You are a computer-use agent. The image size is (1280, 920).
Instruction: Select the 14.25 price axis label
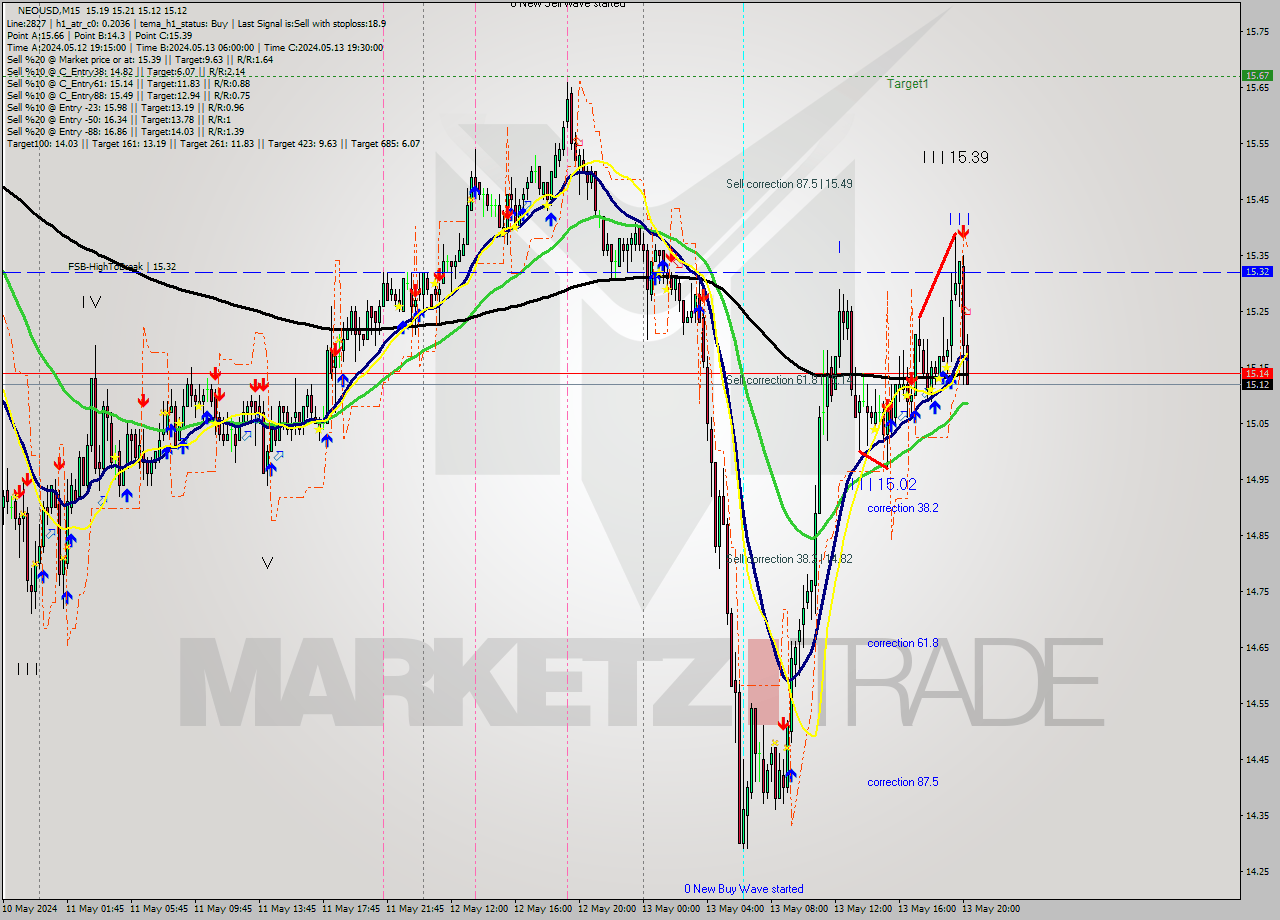pyautogui.click(x=1257, y=872)
